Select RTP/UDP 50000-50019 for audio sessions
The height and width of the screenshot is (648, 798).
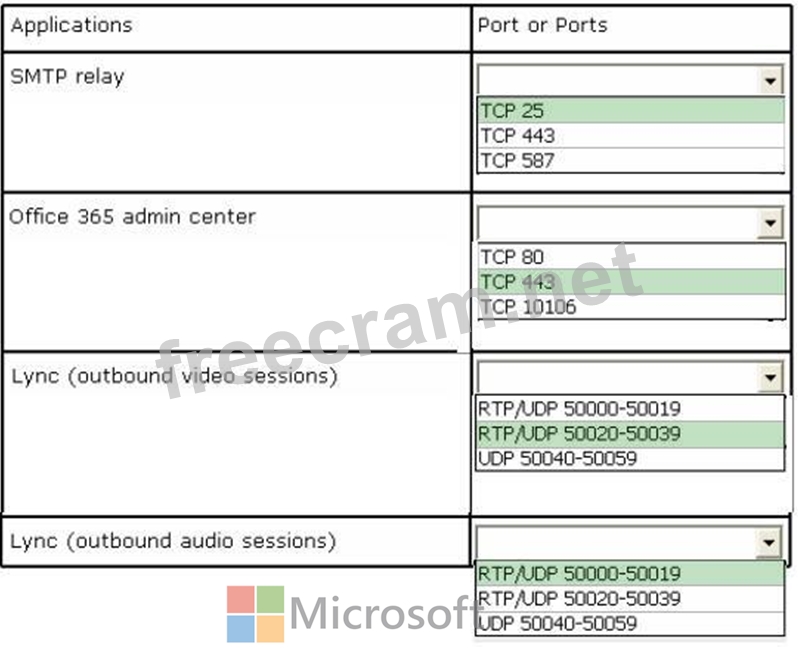pos(630,573)
